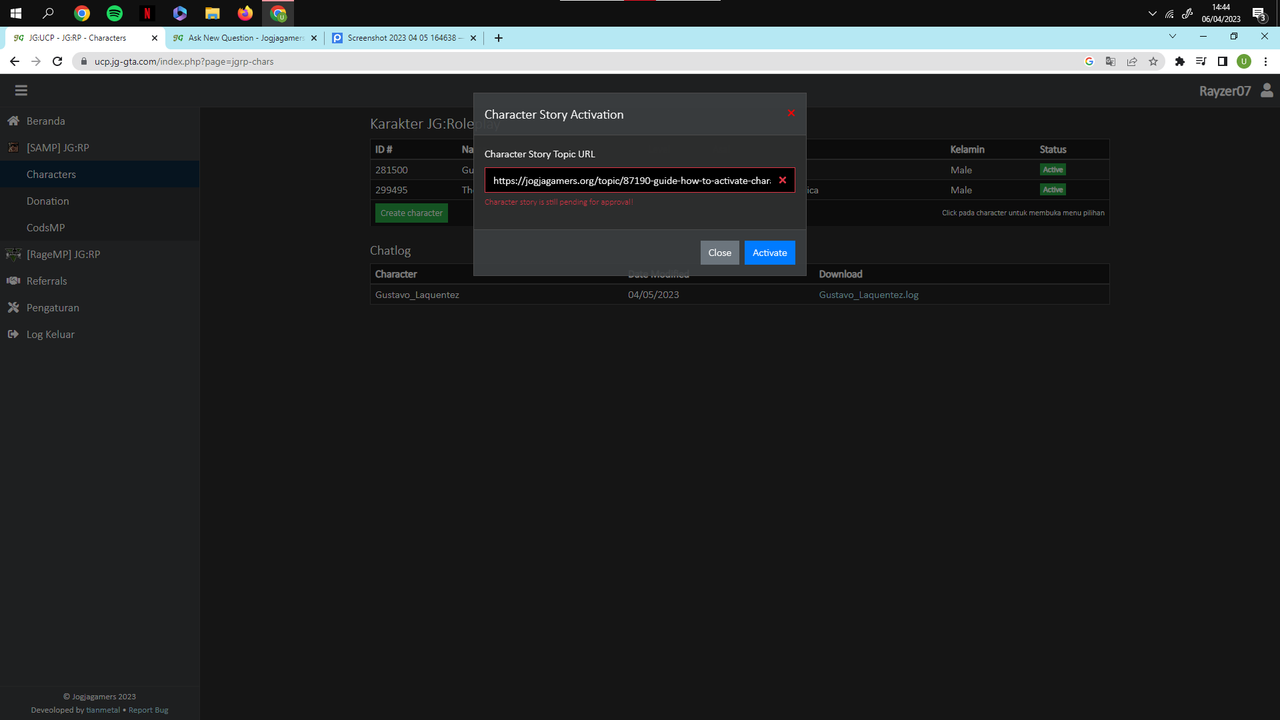Click the Character Story Topic URL field

tap(640, 180)
